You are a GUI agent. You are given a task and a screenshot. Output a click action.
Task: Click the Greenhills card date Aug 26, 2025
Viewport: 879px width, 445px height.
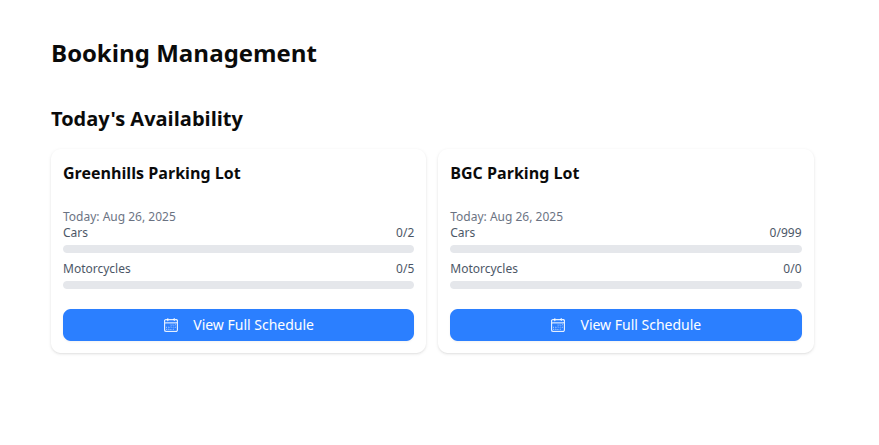(119, 216)
